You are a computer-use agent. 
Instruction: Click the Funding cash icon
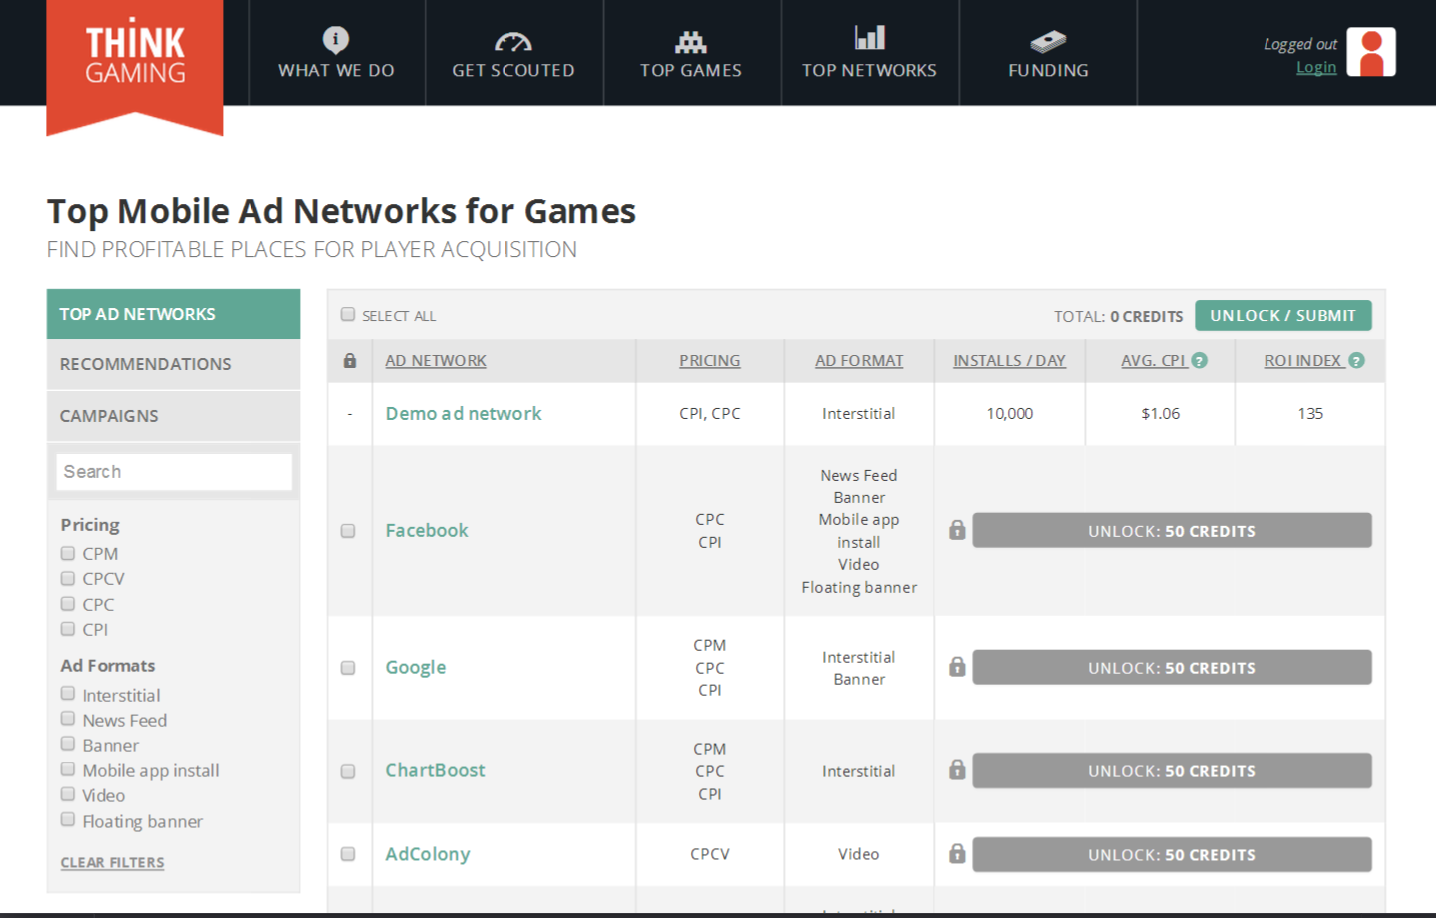point(1048,41)
